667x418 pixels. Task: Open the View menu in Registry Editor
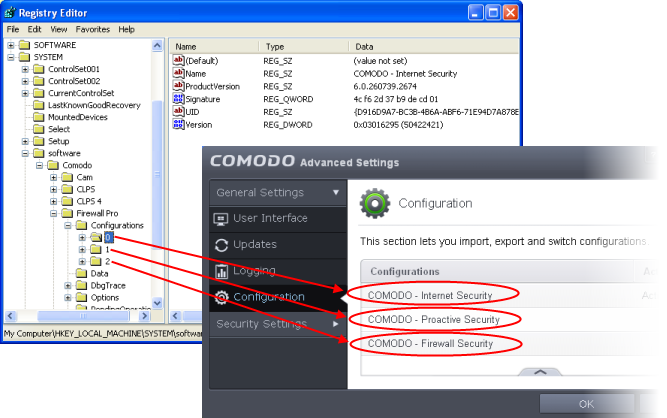click(59, 29)
